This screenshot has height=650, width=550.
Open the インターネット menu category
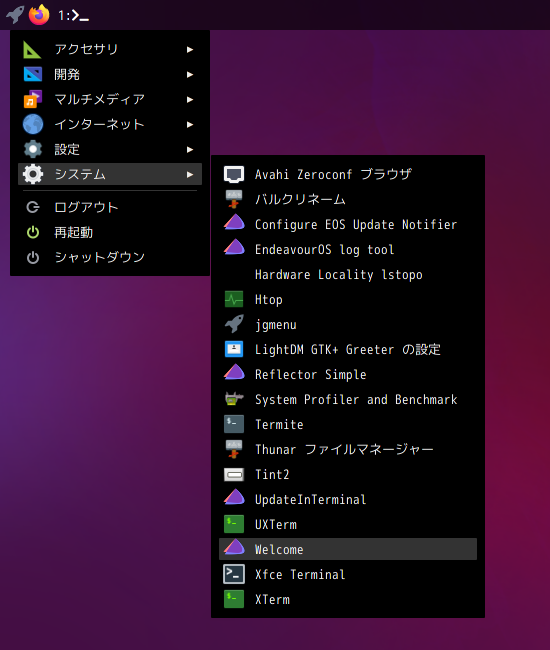click(110, 124)
